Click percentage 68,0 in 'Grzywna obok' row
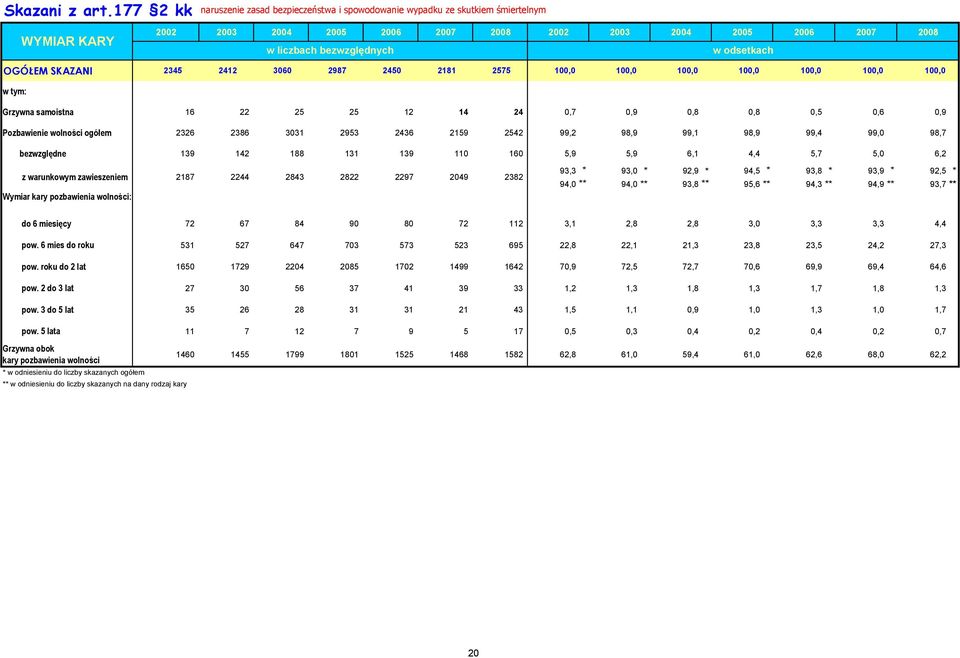This screenshot has width=960, height=658. coord(876,354)
